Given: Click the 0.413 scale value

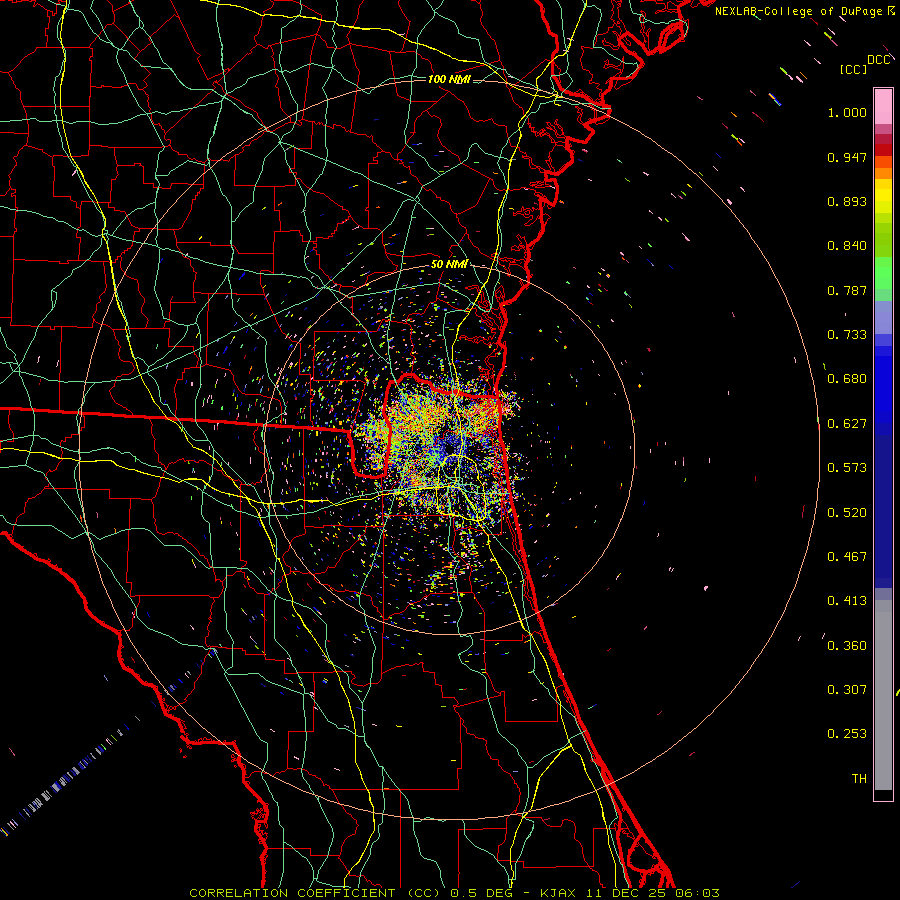Looking at the screenshot, I should tap(847, 601).
